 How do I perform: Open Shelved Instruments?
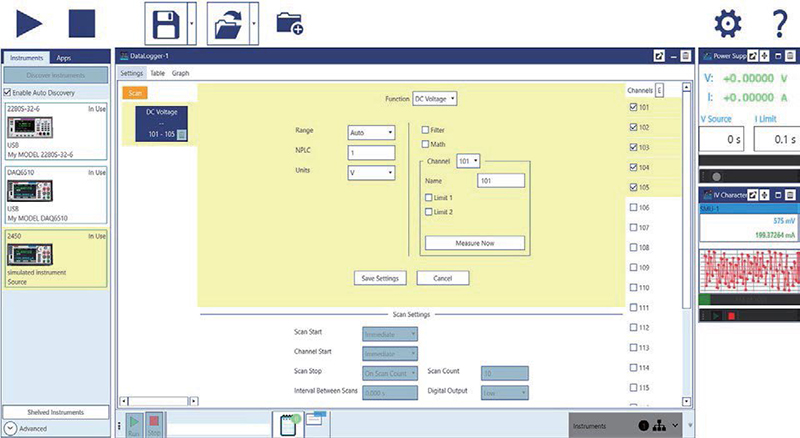[x=56, y=412]
